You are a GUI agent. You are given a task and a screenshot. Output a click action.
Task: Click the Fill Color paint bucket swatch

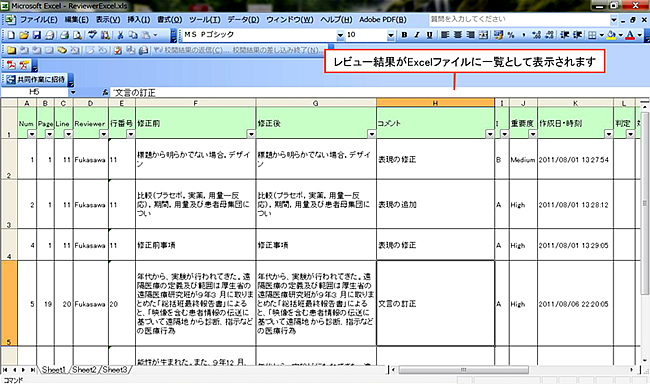pos(611,35)
